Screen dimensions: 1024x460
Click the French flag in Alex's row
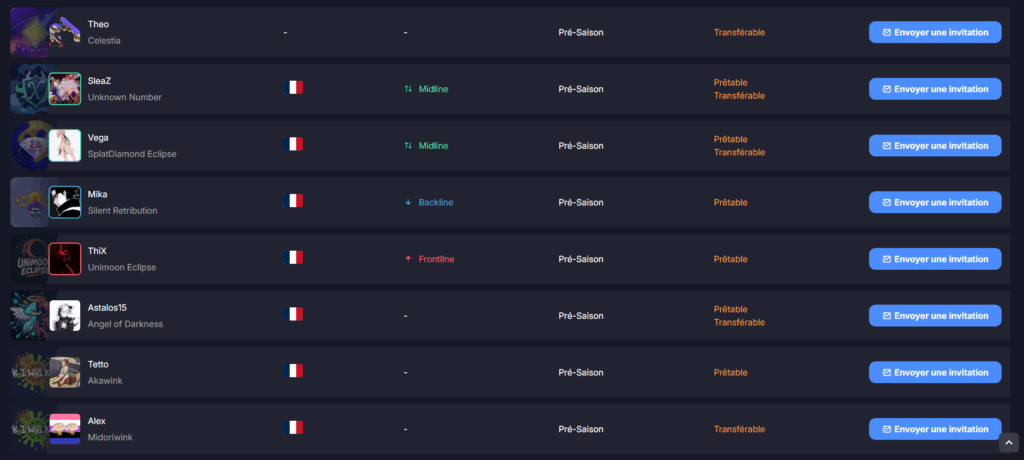tap(293, 428)
